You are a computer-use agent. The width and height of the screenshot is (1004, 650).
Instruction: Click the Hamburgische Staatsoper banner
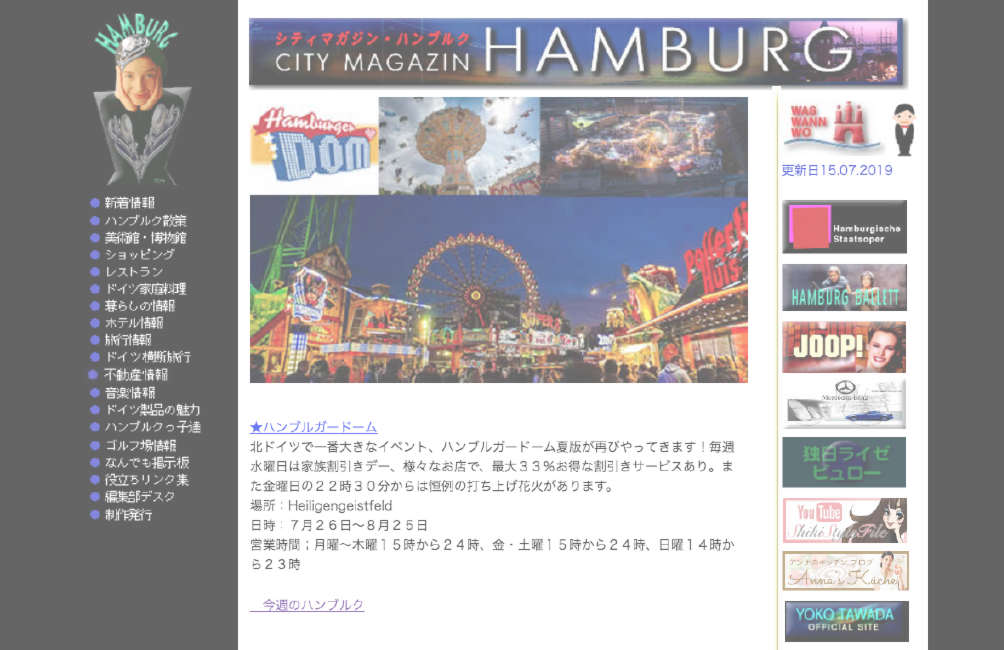(844, 227)
